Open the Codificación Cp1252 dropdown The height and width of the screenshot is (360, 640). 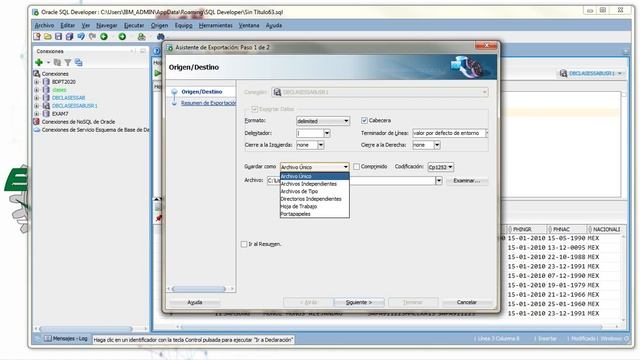coord(440,167)
